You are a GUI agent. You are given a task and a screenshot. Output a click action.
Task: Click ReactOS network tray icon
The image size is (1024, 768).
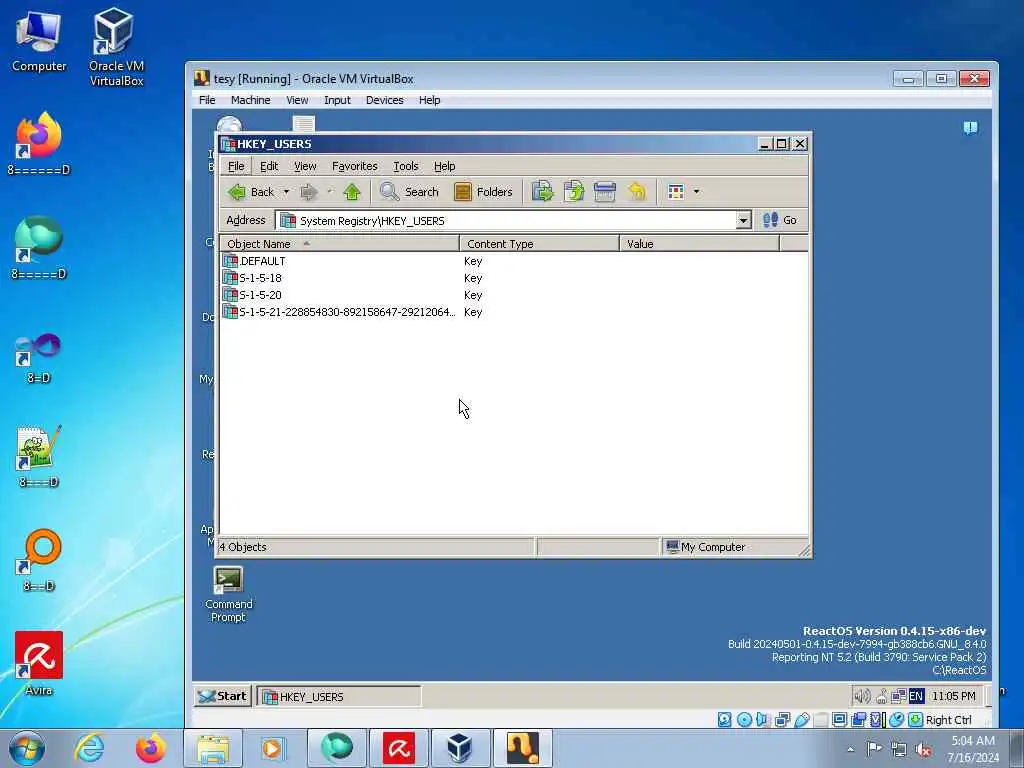tap(899, 696)
